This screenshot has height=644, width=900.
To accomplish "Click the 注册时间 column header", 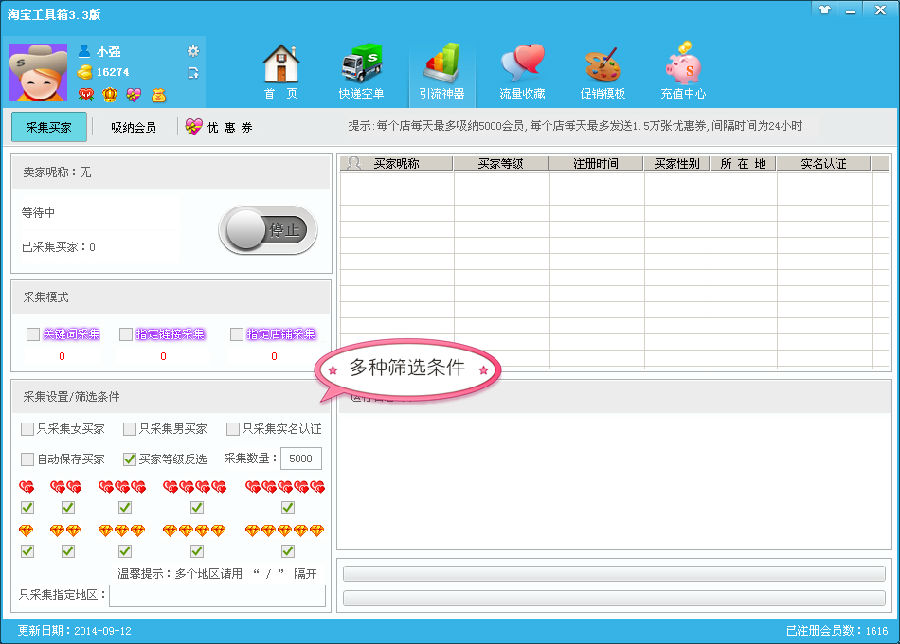I will (x=596, y=164).
